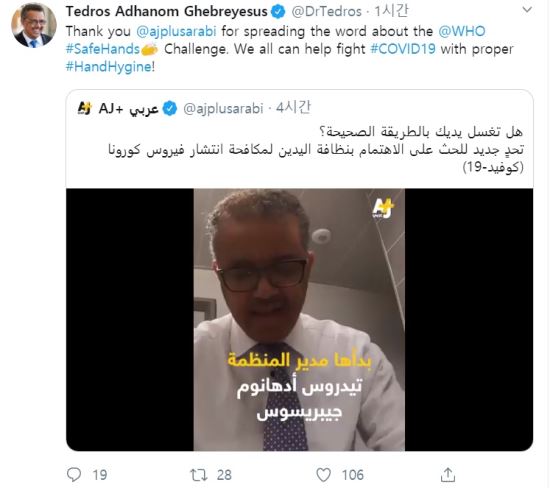Play the embedded AJ+ video
Screen dimensions: 550x488
click(x=299, y=320)
